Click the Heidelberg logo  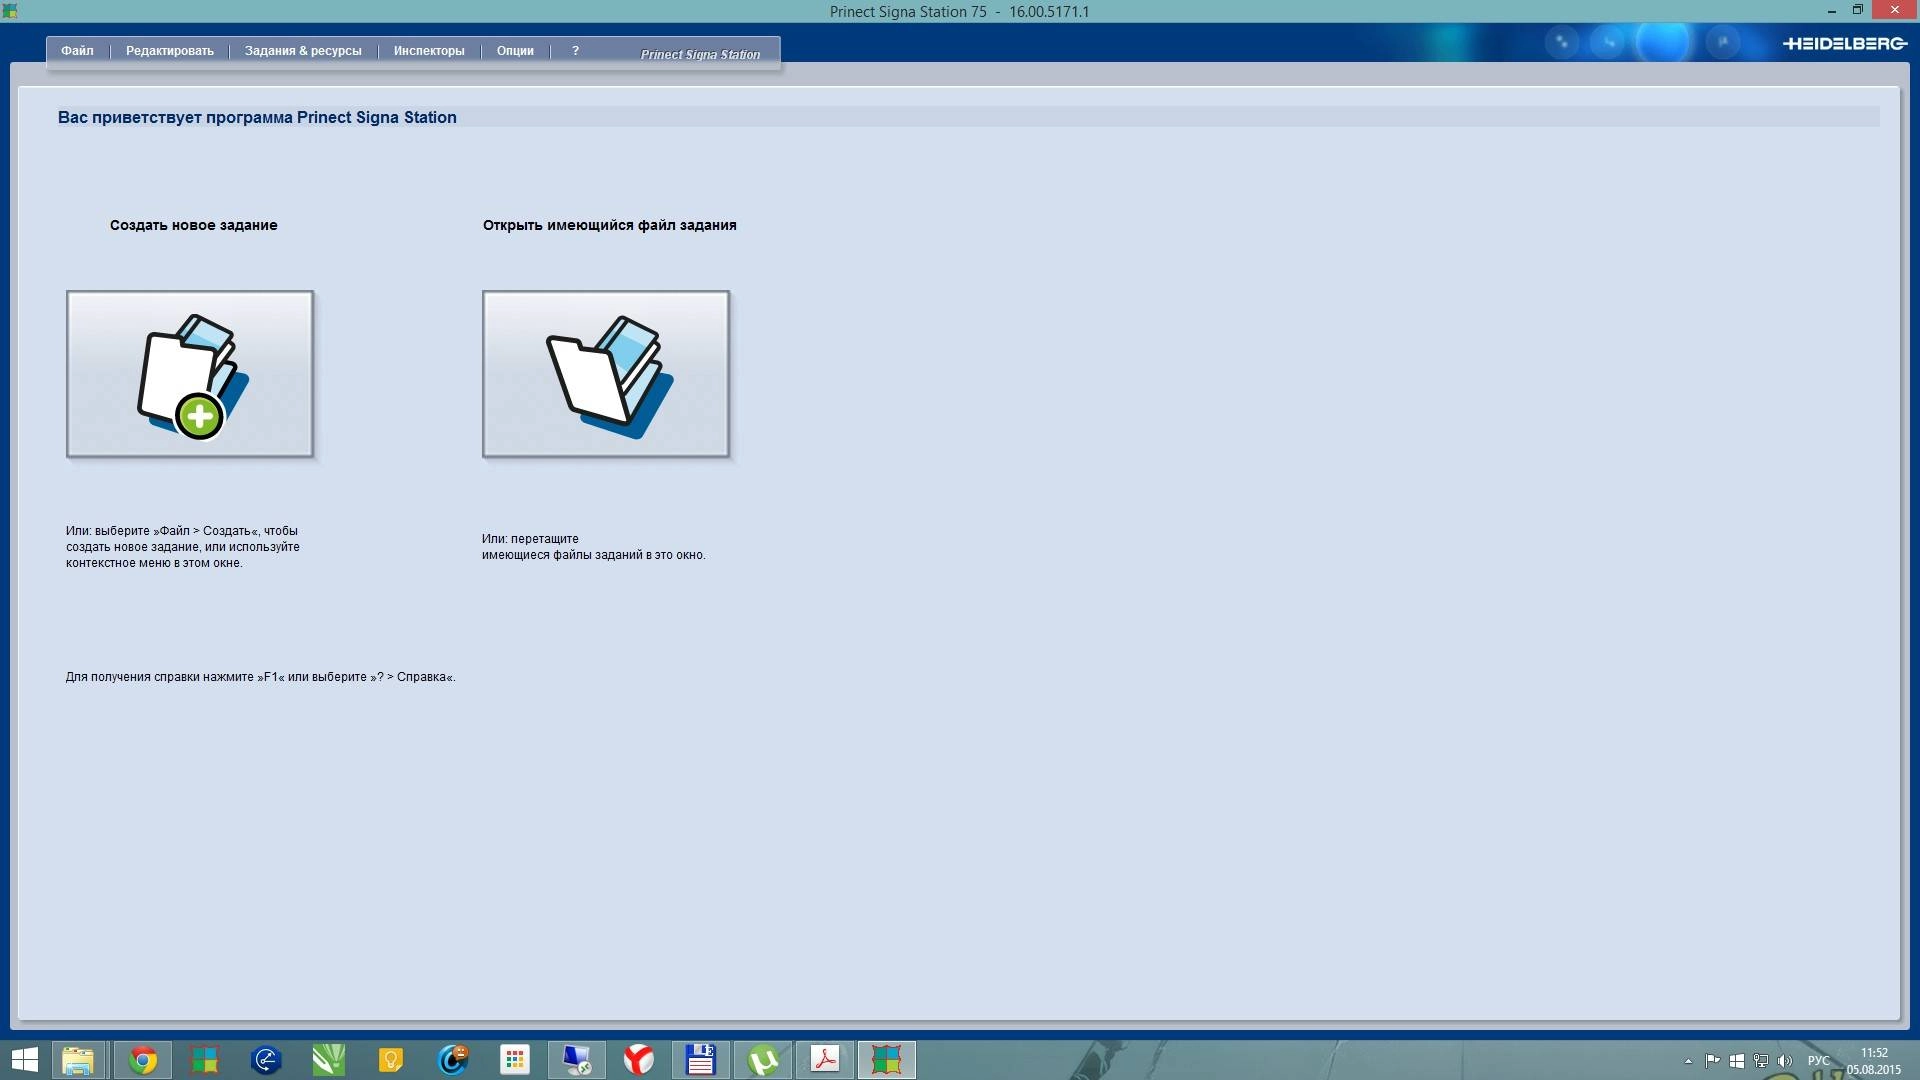click(x=1844, y=44)
